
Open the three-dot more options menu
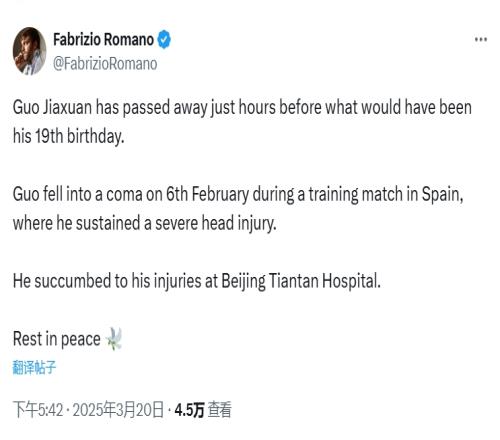[x=481, y=39]
